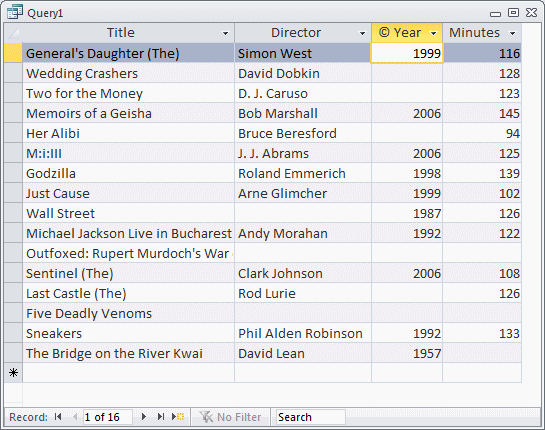Screen dimensions: 545x430
Task: Click the Two for the Money cell
Action: tap(128, 93)
